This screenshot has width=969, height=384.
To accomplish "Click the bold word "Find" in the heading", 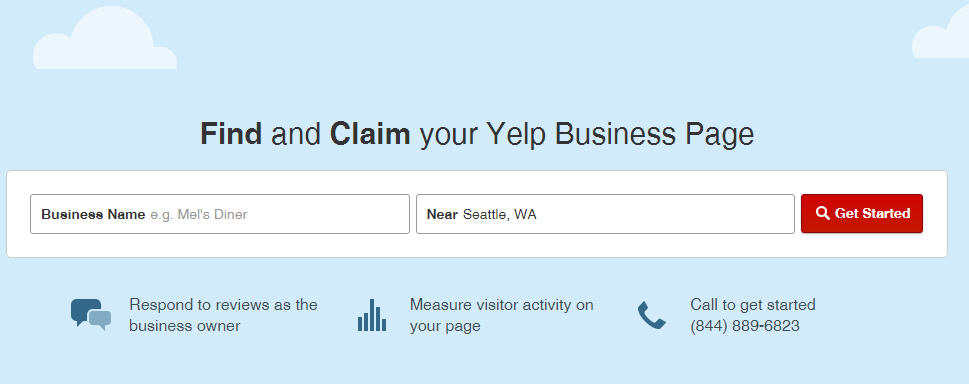I will pyautogui.click(x=231, y=134).
